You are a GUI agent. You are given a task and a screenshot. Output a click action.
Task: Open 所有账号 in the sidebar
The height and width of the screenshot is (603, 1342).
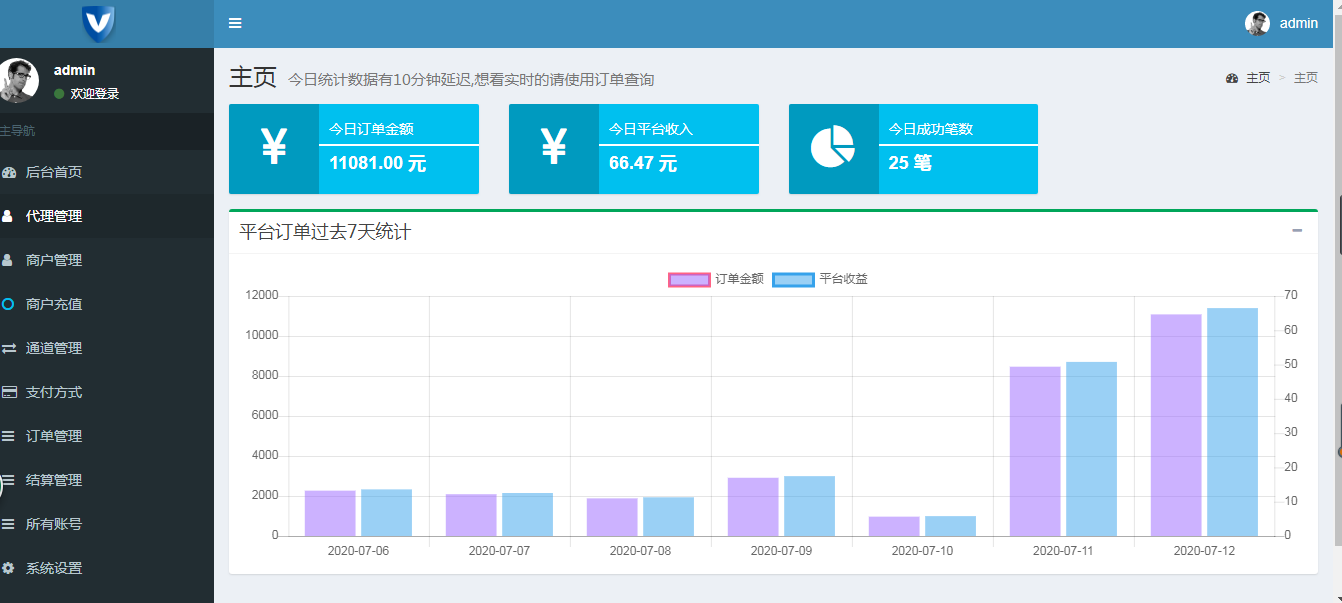(54, 524)
